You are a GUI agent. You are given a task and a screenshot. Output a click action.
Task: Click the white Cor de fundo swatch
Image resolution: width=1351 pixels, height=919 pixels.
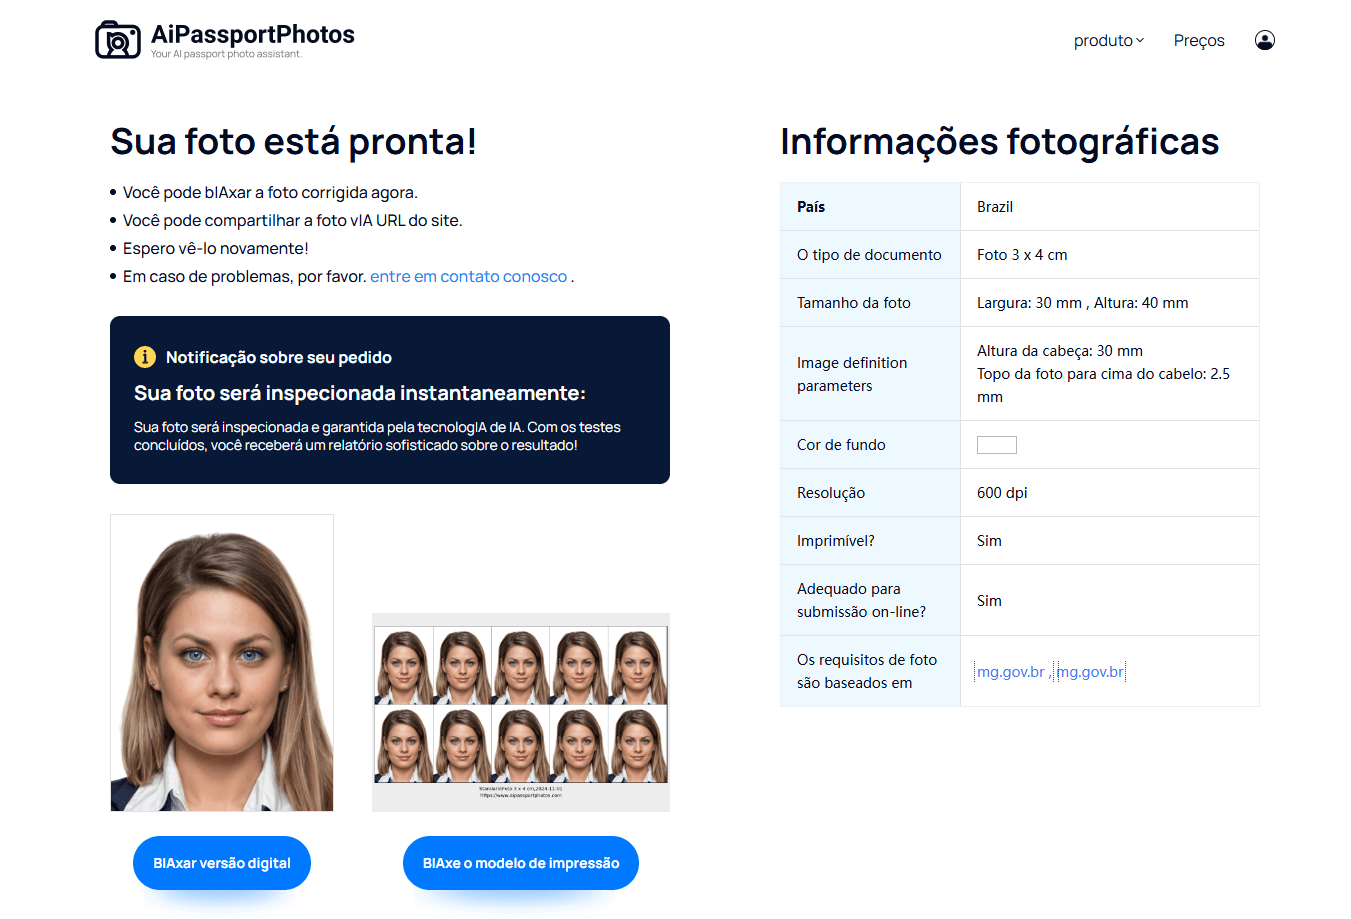(997, 445)
